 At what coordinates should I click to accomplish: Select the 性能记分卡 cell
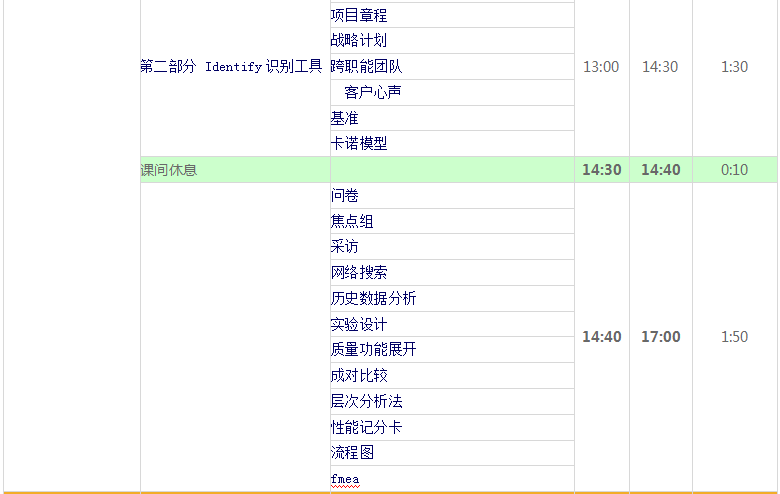tap(452, 427)
